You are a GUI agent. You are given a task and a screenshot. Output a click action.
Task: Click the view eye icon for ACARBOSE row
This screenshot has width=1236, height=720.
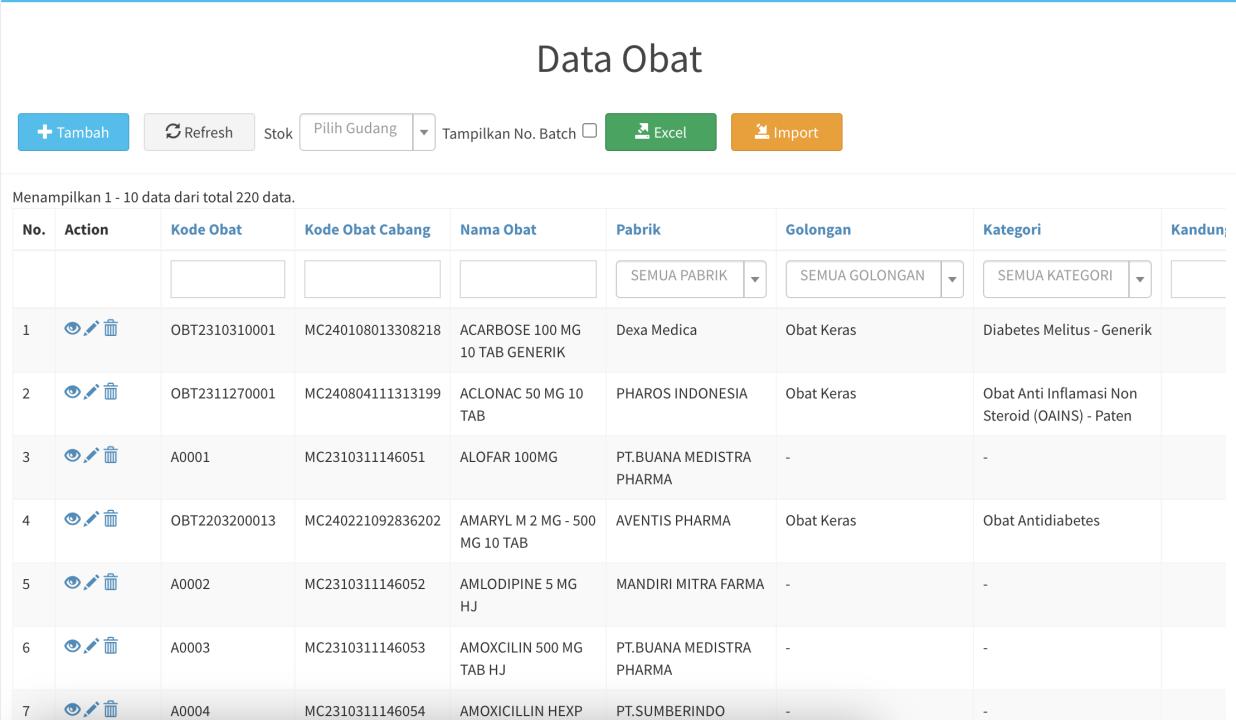pyautogui.click(x=72, y=328)
